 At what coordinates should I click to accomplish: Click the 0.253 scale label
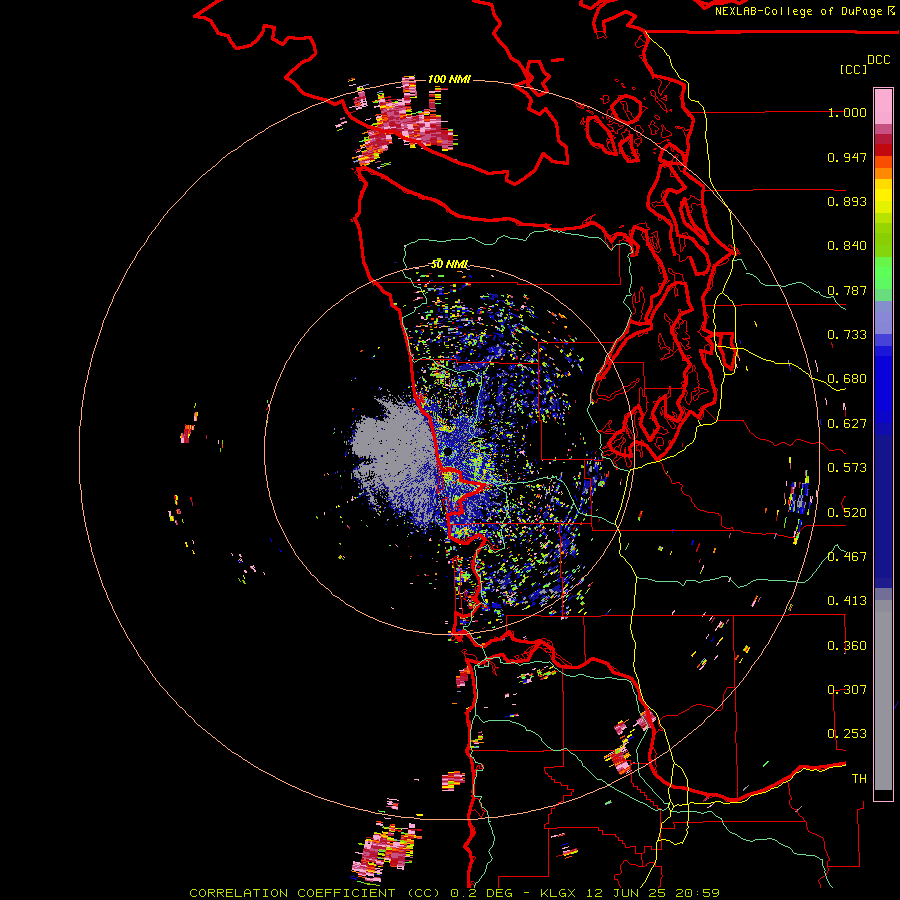pyautogui.click(x=847, y=734)
